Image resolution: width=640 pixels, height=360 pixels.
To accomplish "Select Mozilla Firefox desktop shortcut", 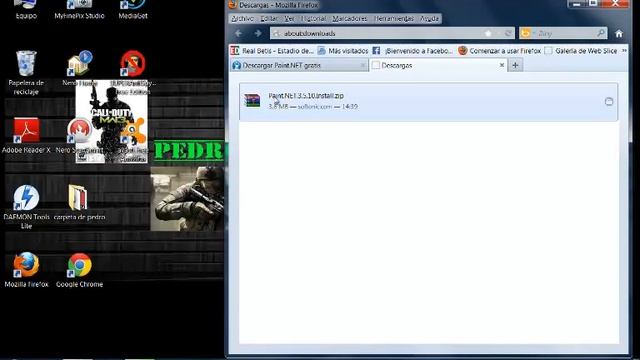I will click(x=26, y=270).
